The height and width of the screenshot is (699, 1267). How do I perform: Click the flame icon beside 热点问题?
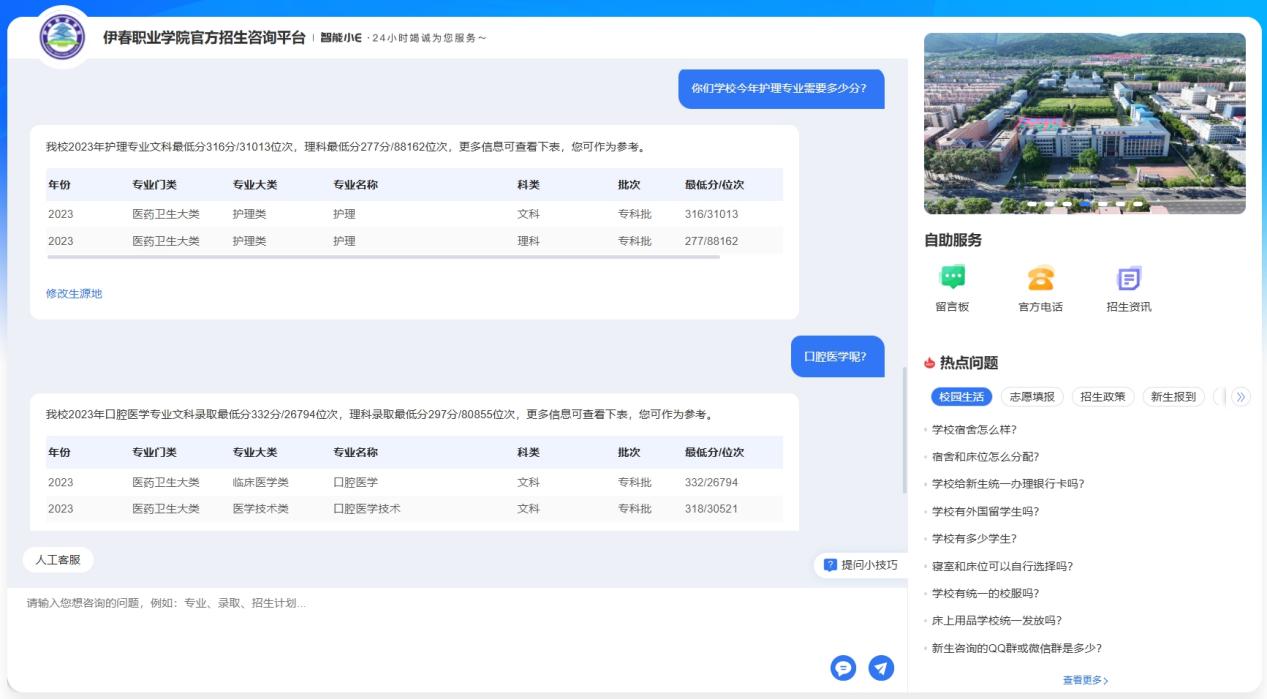click(929, 363)
